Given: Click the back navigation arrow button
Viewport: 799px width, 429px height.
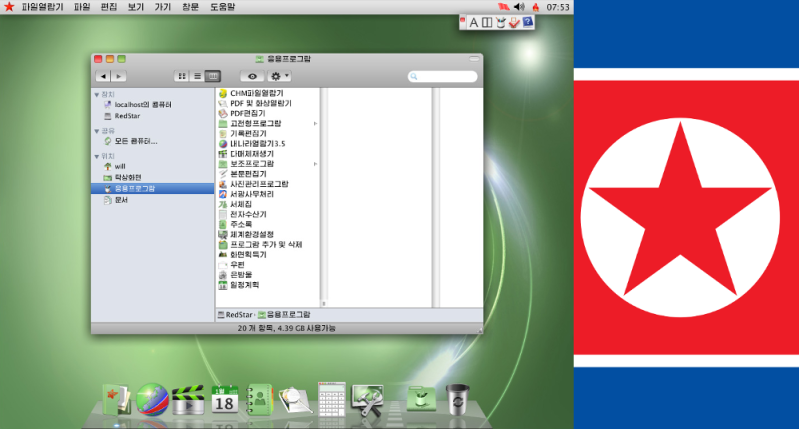Looking at the screenshot, I should point(103,76).
